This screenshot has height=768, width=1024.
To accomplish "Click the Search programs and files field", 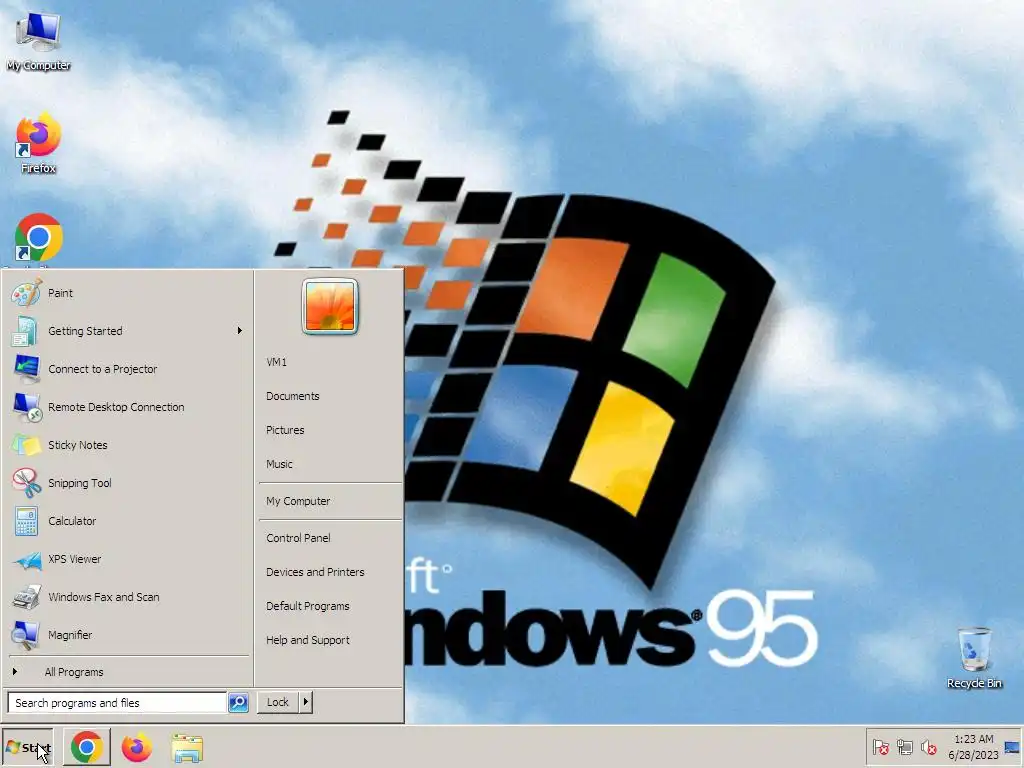I will [x=117, y=703].
